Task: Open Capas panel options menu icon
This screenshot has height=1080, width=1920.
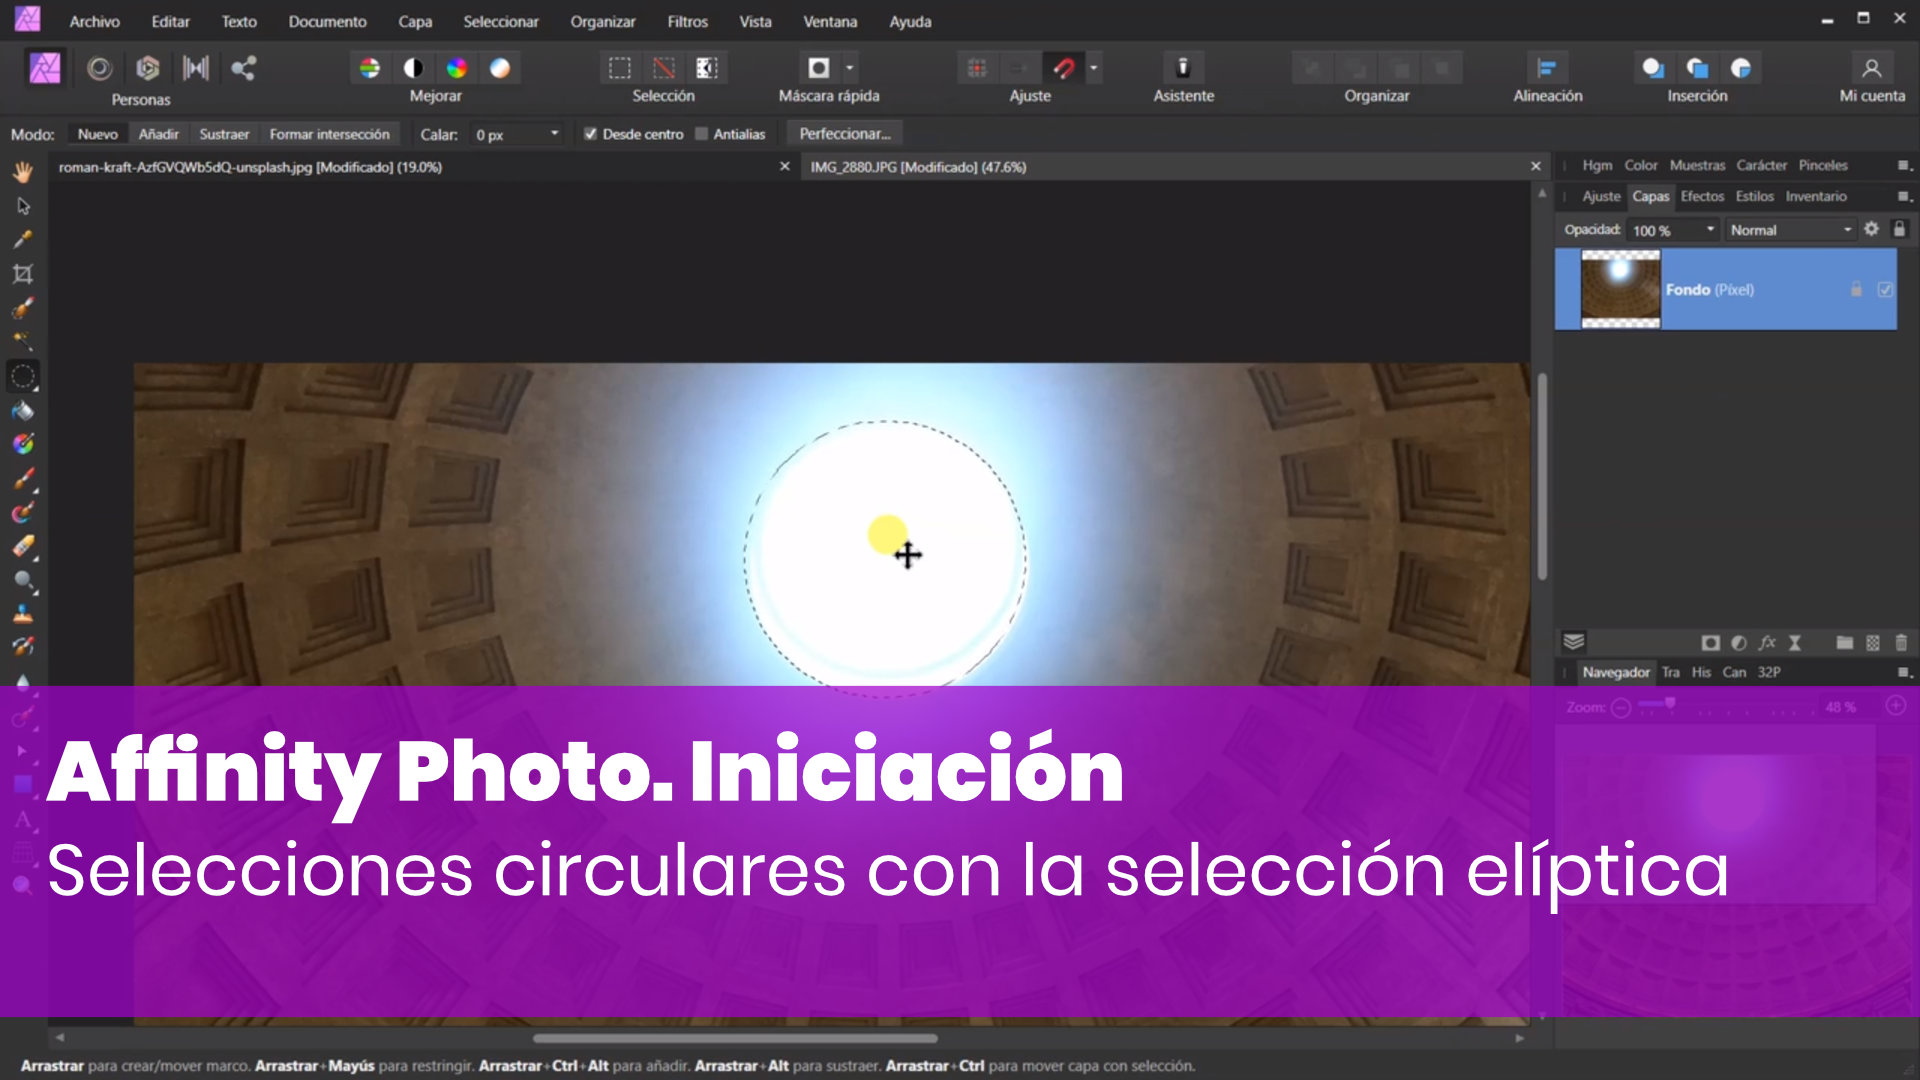Action: coord(1903,197)
